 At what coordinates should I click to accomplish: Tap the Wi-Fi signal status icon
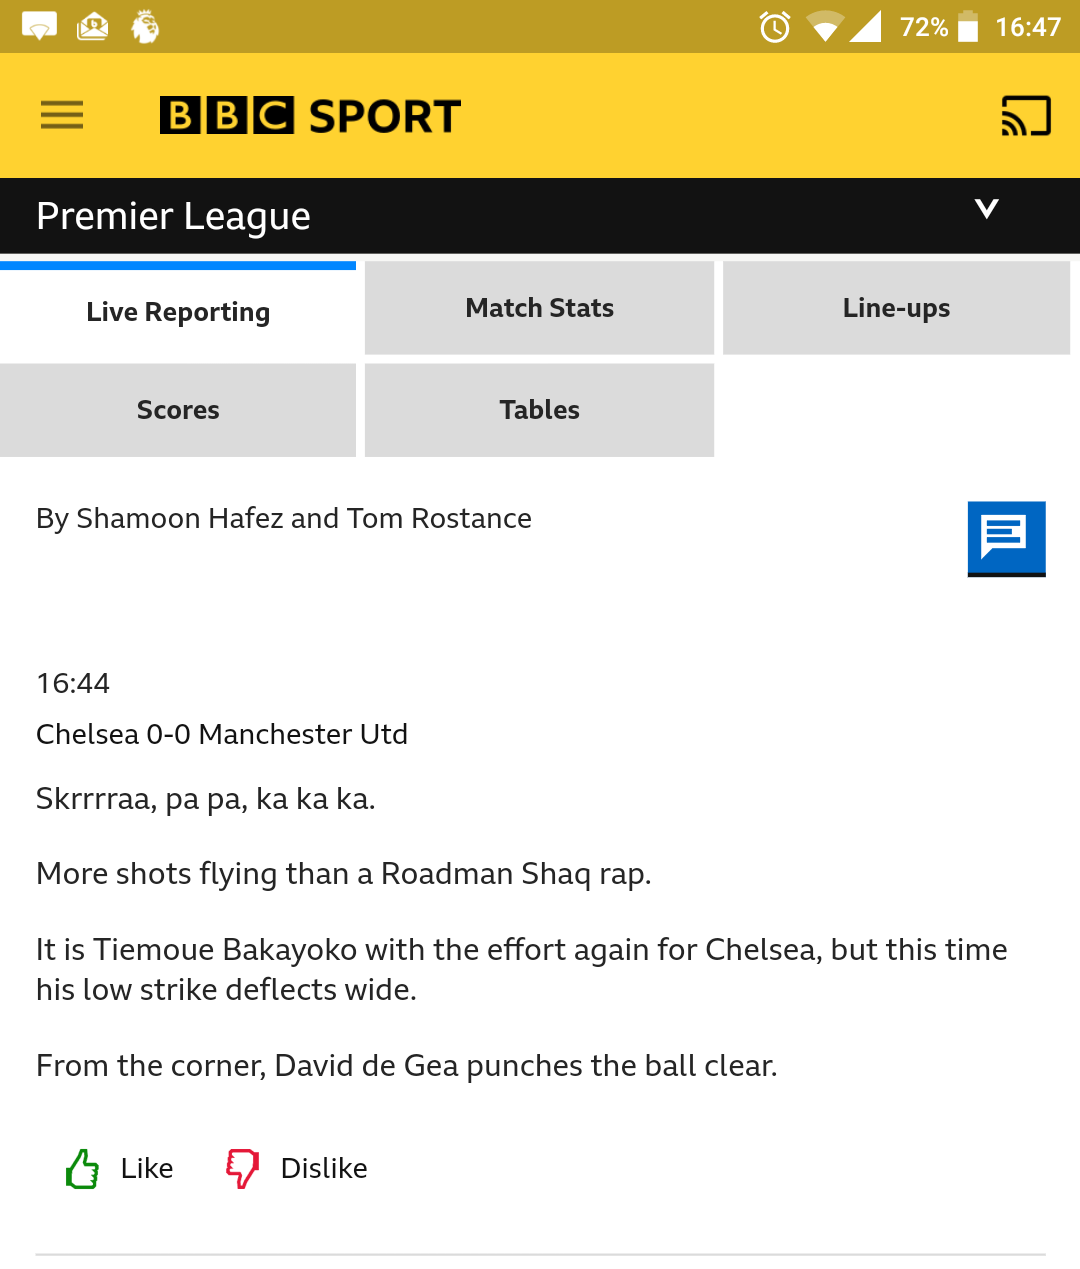824,27
